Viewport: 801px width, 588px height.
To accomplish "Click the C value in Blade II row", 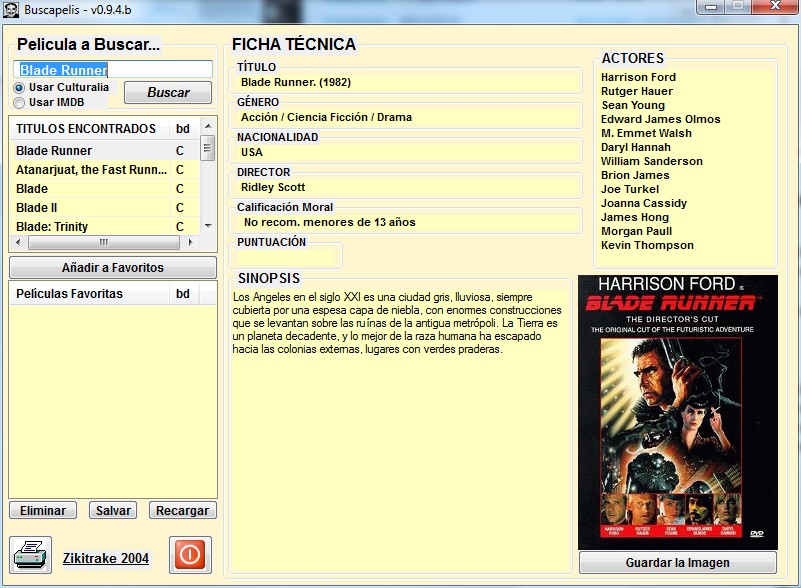I will [x=180, y=208].
